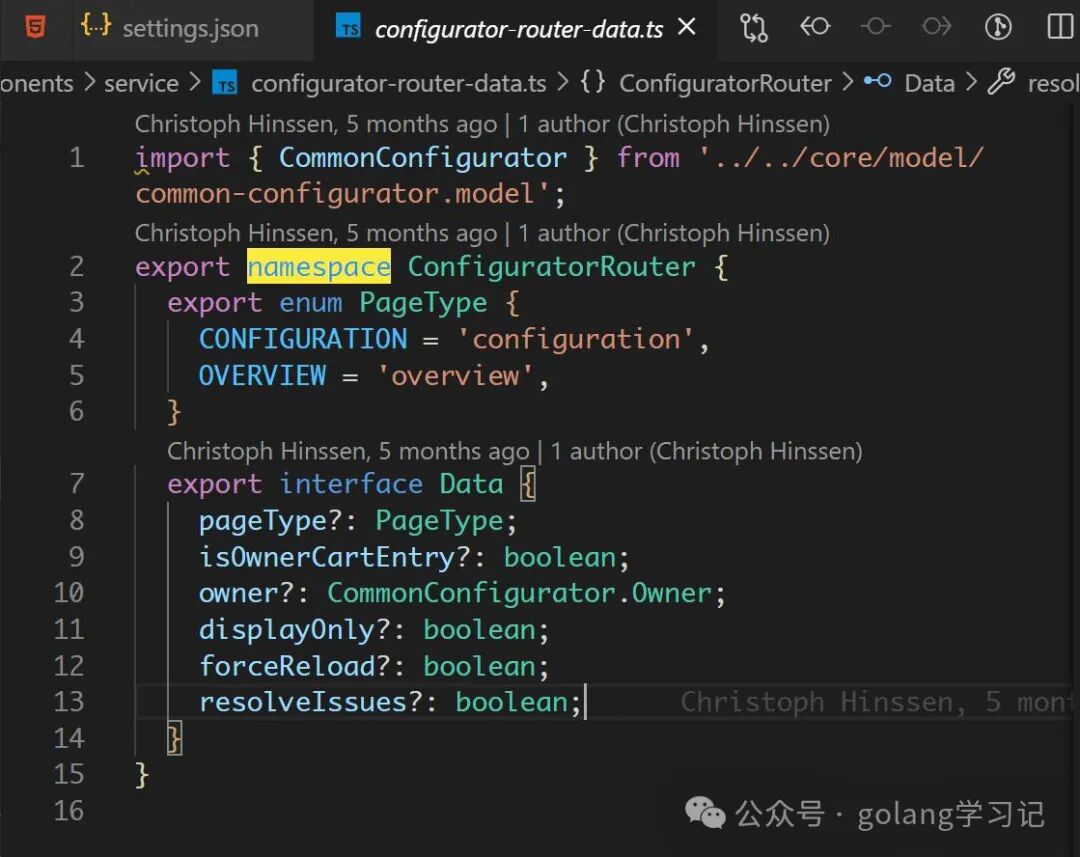
Task: Click the 'configuration' string literal
Action: tap(576, 339)
